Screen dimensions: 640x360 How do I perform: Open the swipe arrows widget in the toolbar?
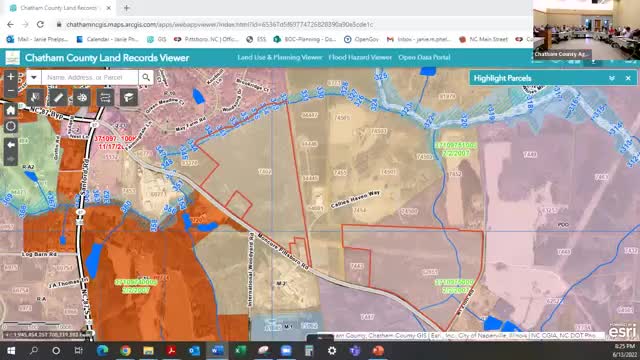tap(105, 98)
